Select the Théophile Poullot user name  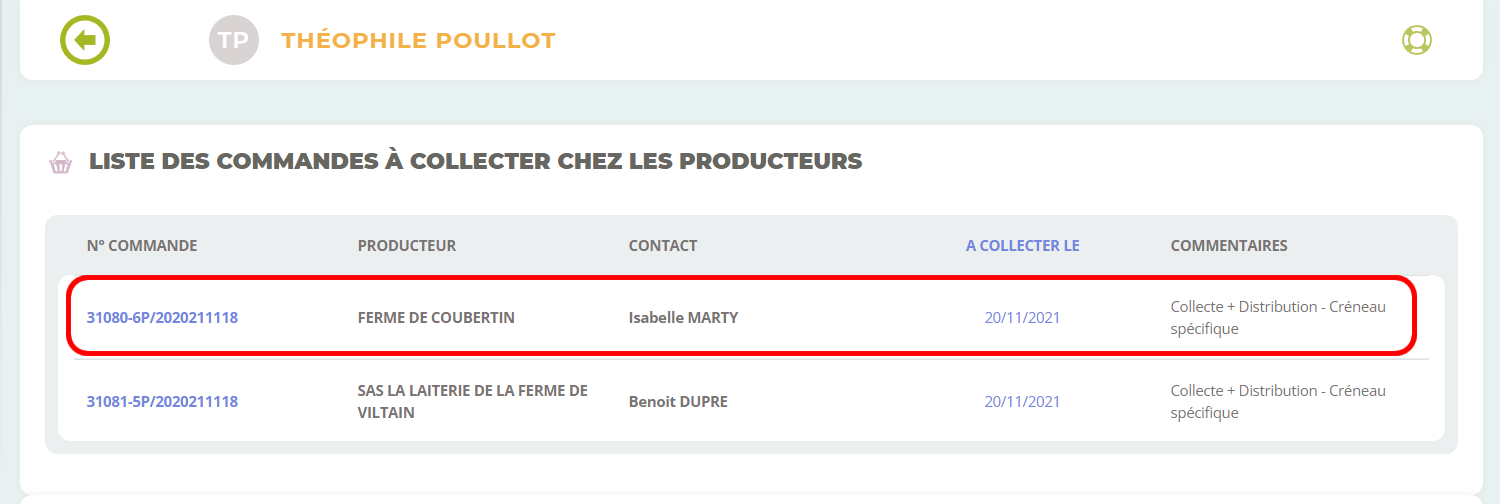point(418,41)
